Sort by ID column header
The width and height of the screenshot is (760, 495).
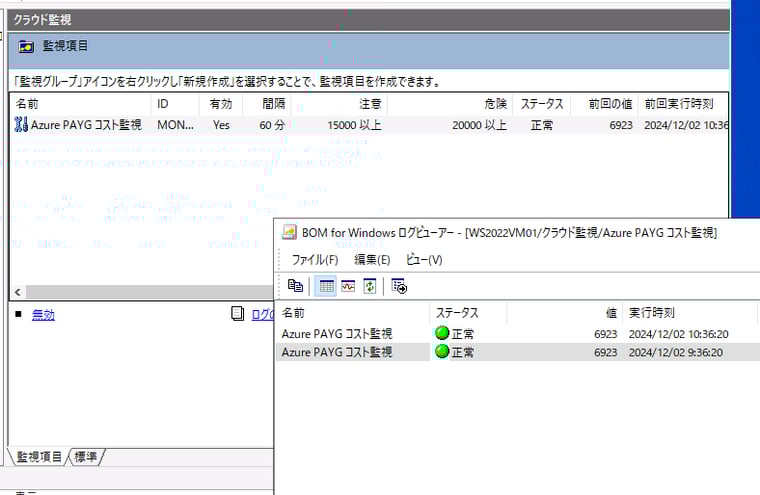(x=175, y=104)
